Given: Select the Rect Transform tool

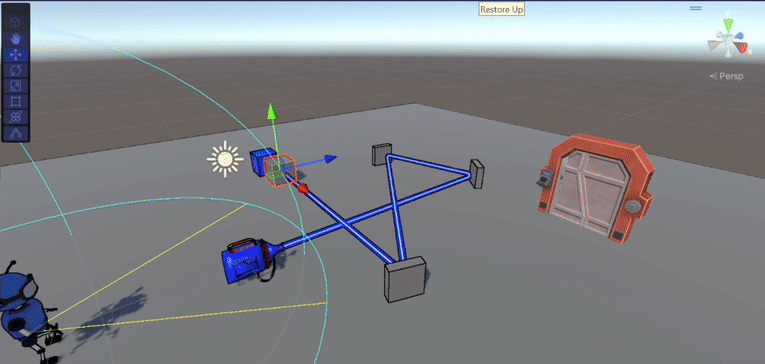Looking at the screenshot, I should coord(16,101).
